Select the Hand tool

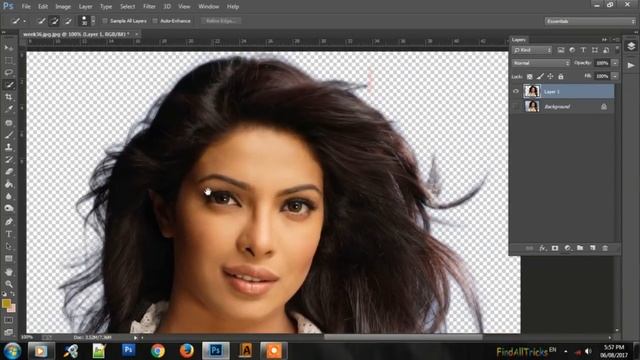(x=9, y=271)
